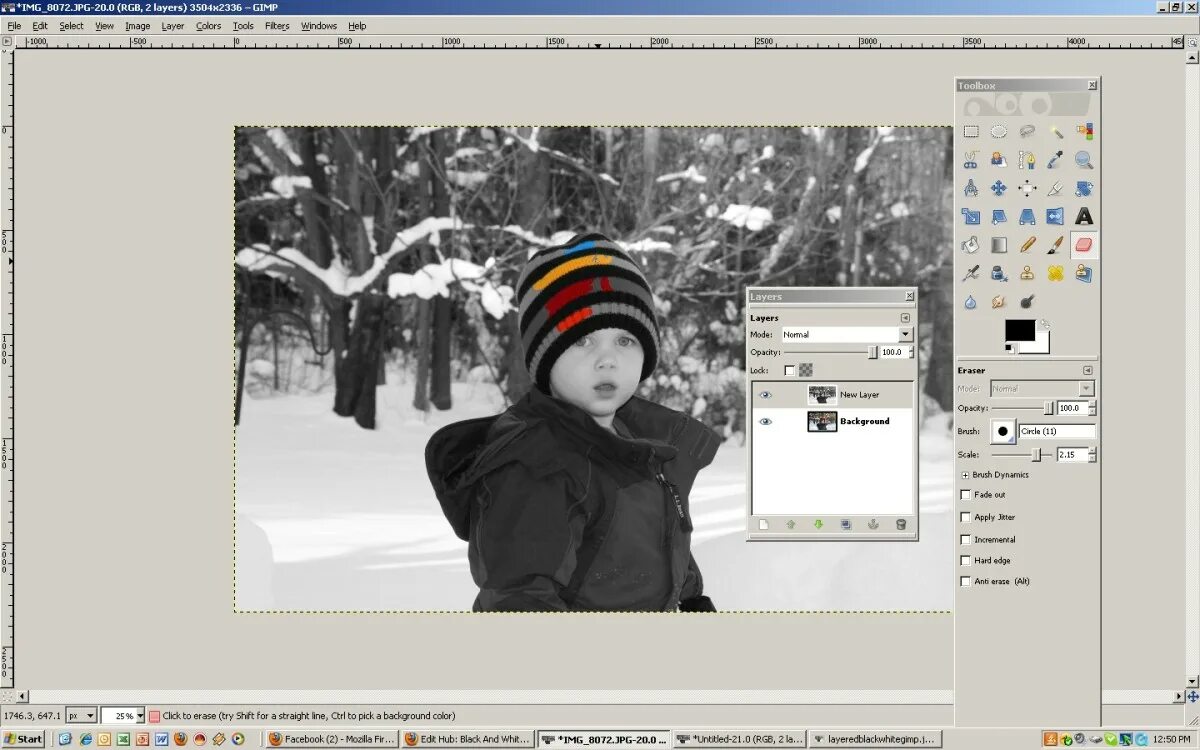The width and height of the screenshot is (1200, 750).
Task: Select the Heal tool
Action: pyautogui.click(x=1056, y=272)
